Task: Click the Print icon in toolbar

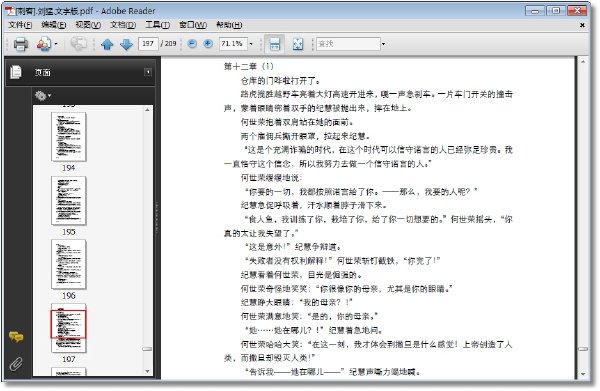Action: coord(21,44)
